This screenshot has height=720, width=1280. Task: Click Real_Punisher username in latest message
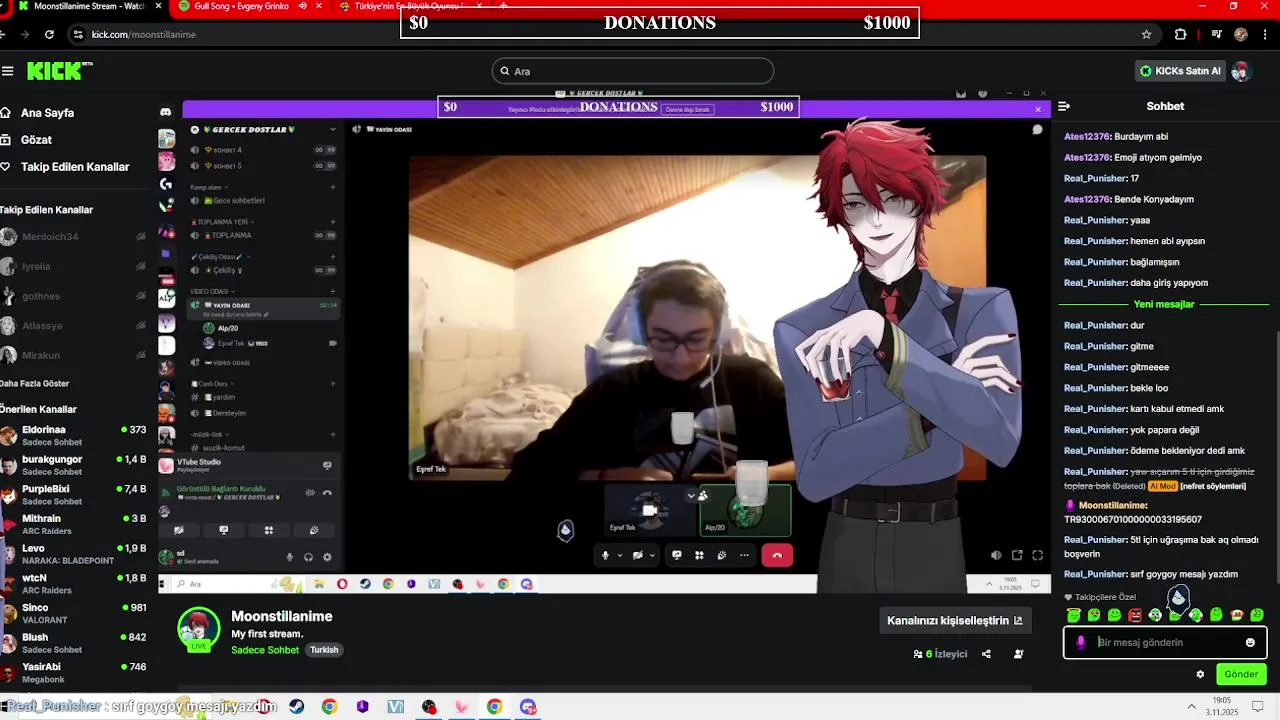[x=1096, y=574]
